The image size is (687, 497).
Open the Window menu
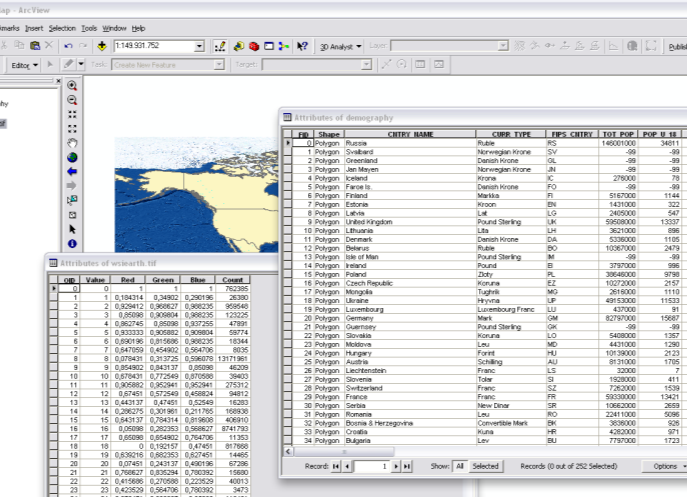(114, 28)
